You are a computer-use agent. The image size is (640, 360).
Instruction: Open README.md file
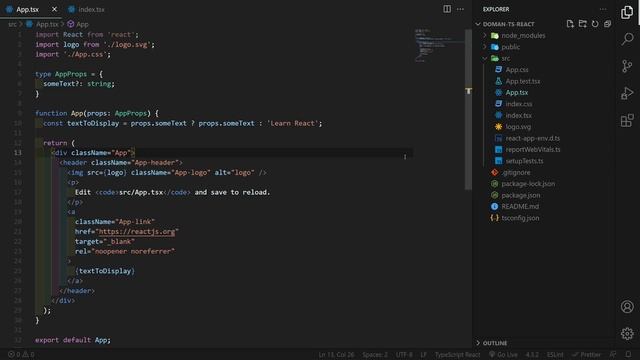pos(520,207)
